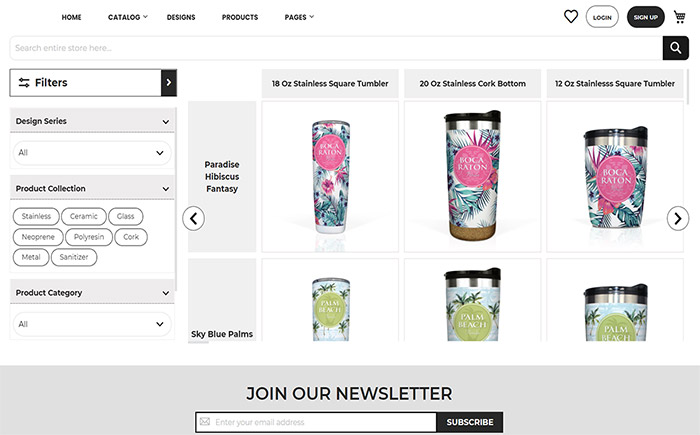The image size is (700, 435).
Task: Click the Sign Up button
Action: pyautogui.click(x=646, y=17)
